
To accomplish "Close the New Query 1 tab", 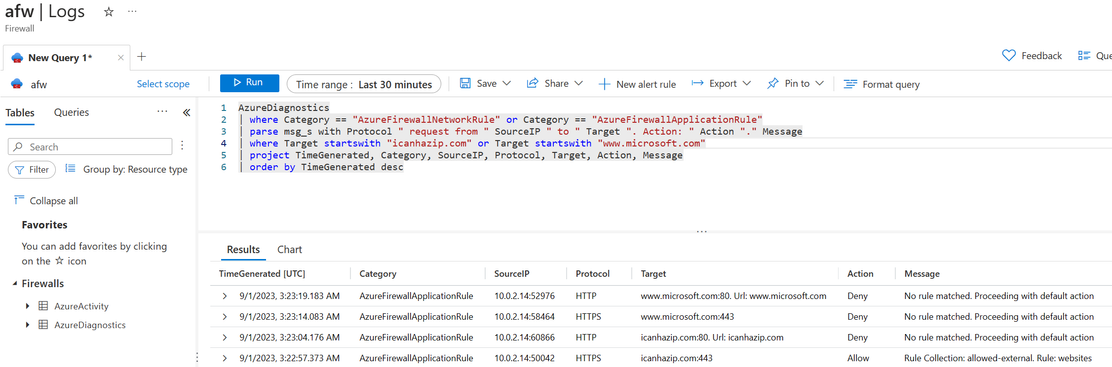I will click(x=121, y=57).
